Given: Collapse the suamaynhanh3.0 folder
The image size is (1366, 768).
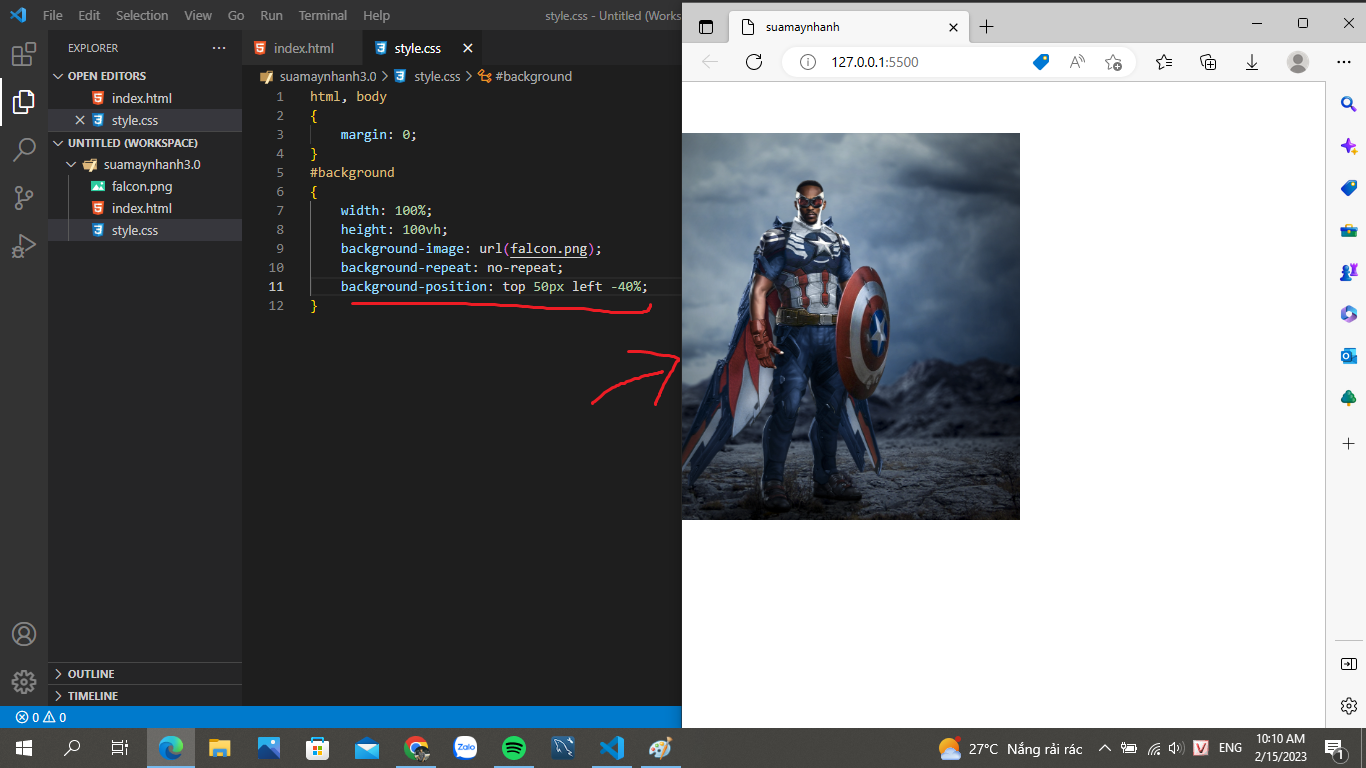Looking at the screenshot, I should [x=145, y=164].
